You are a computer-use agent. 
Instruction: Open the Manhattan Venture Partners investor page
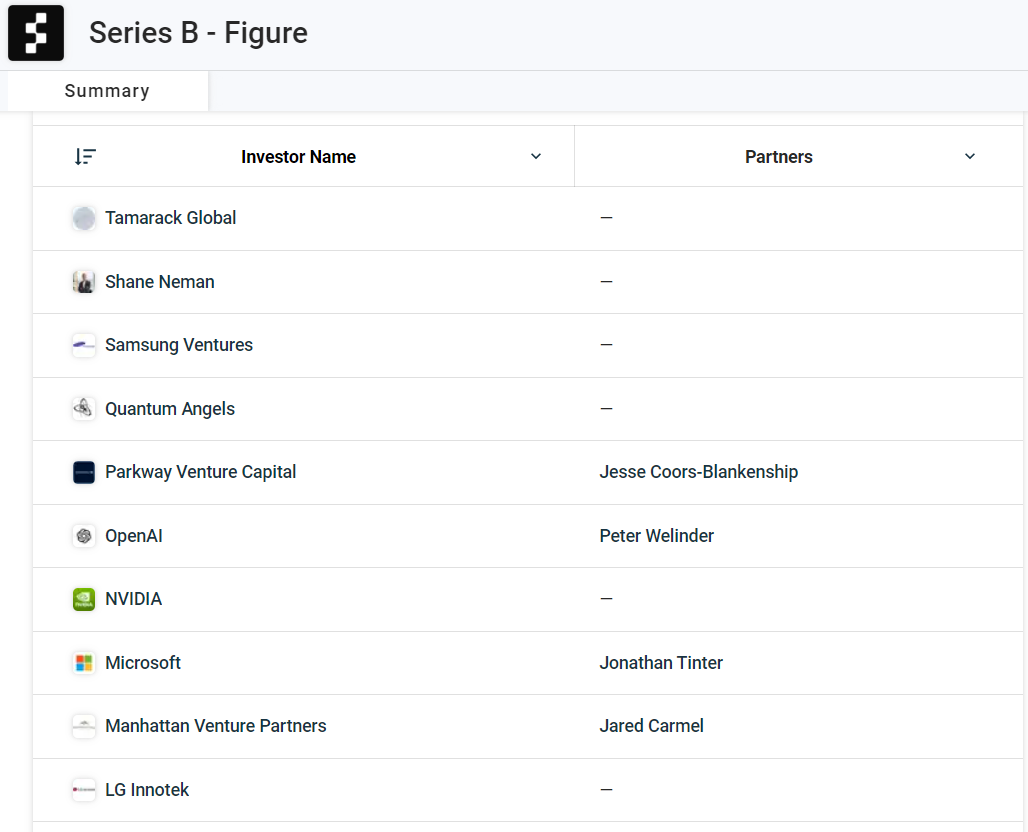pos(215,726)
